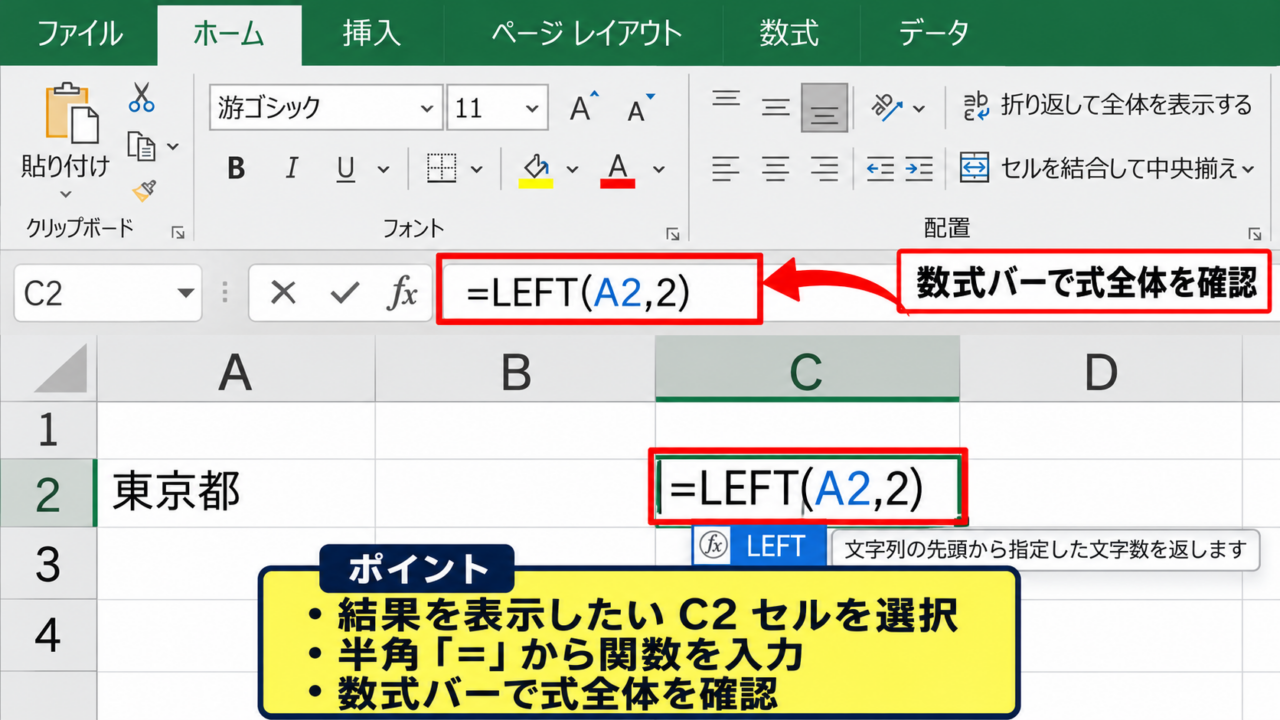Click cell A2 containing 東京都
Viewport: 1280px width, 720px height.
[x=236, y=493]
